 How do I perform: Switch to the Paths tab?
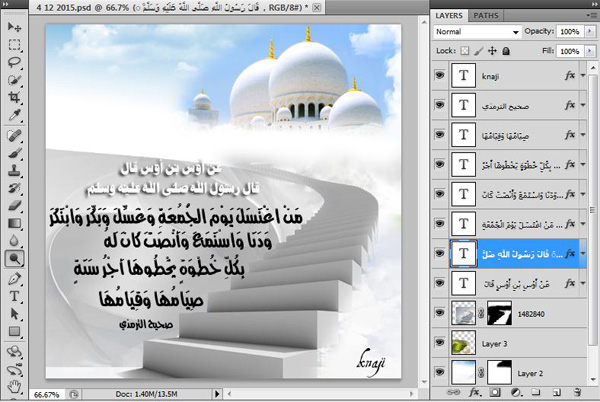pyautogui.click(x=486, y=16)
